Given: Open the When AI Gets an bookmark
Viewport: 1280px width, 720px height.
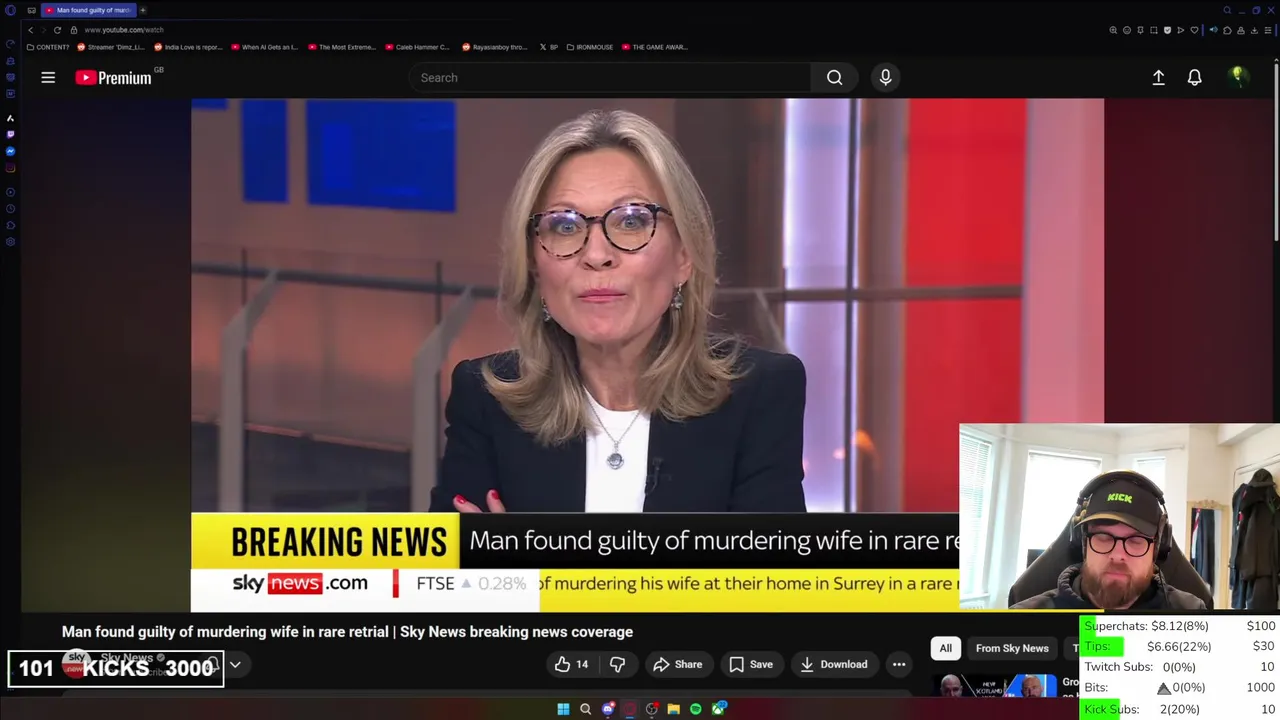Looking at the screenshot, I should pyautogui.click(x=264, y=47).
